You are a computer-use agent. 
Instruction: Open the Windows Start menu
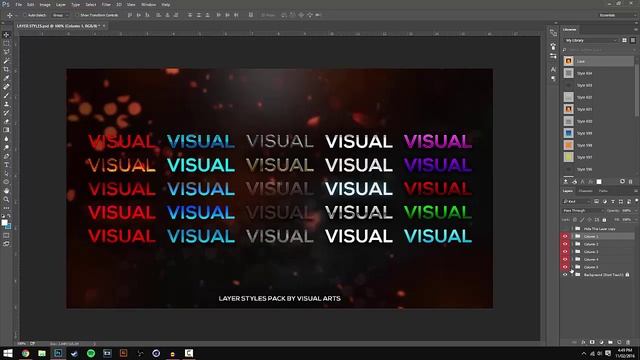tap(8, 353)
